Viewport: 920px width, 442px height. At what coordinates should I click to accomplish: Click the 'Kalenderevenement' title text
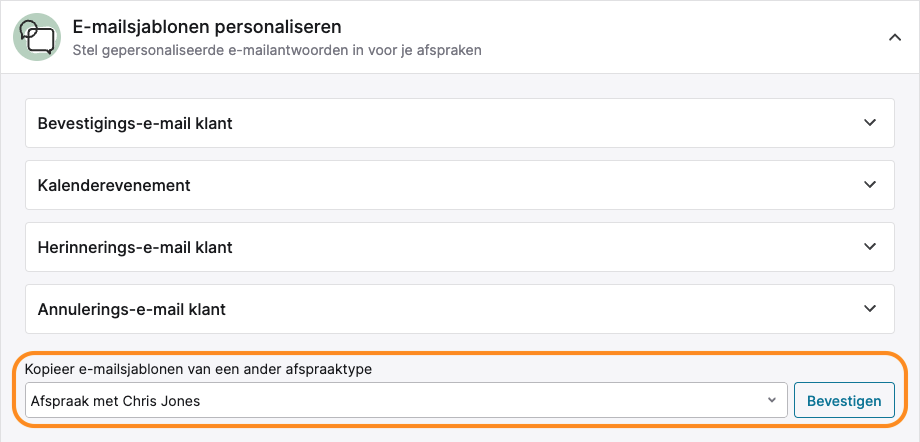114,185
